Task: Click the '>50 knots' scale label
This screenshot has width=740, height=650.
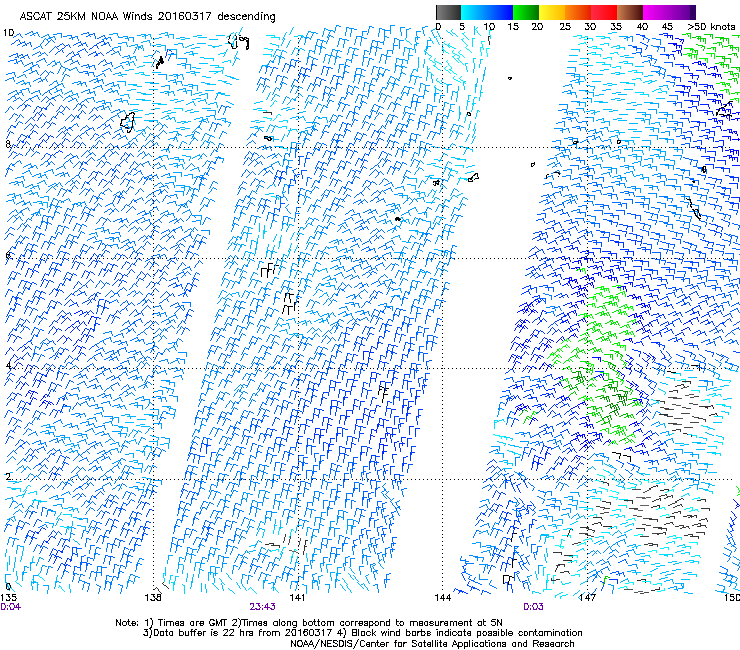Action: (711, 26)
